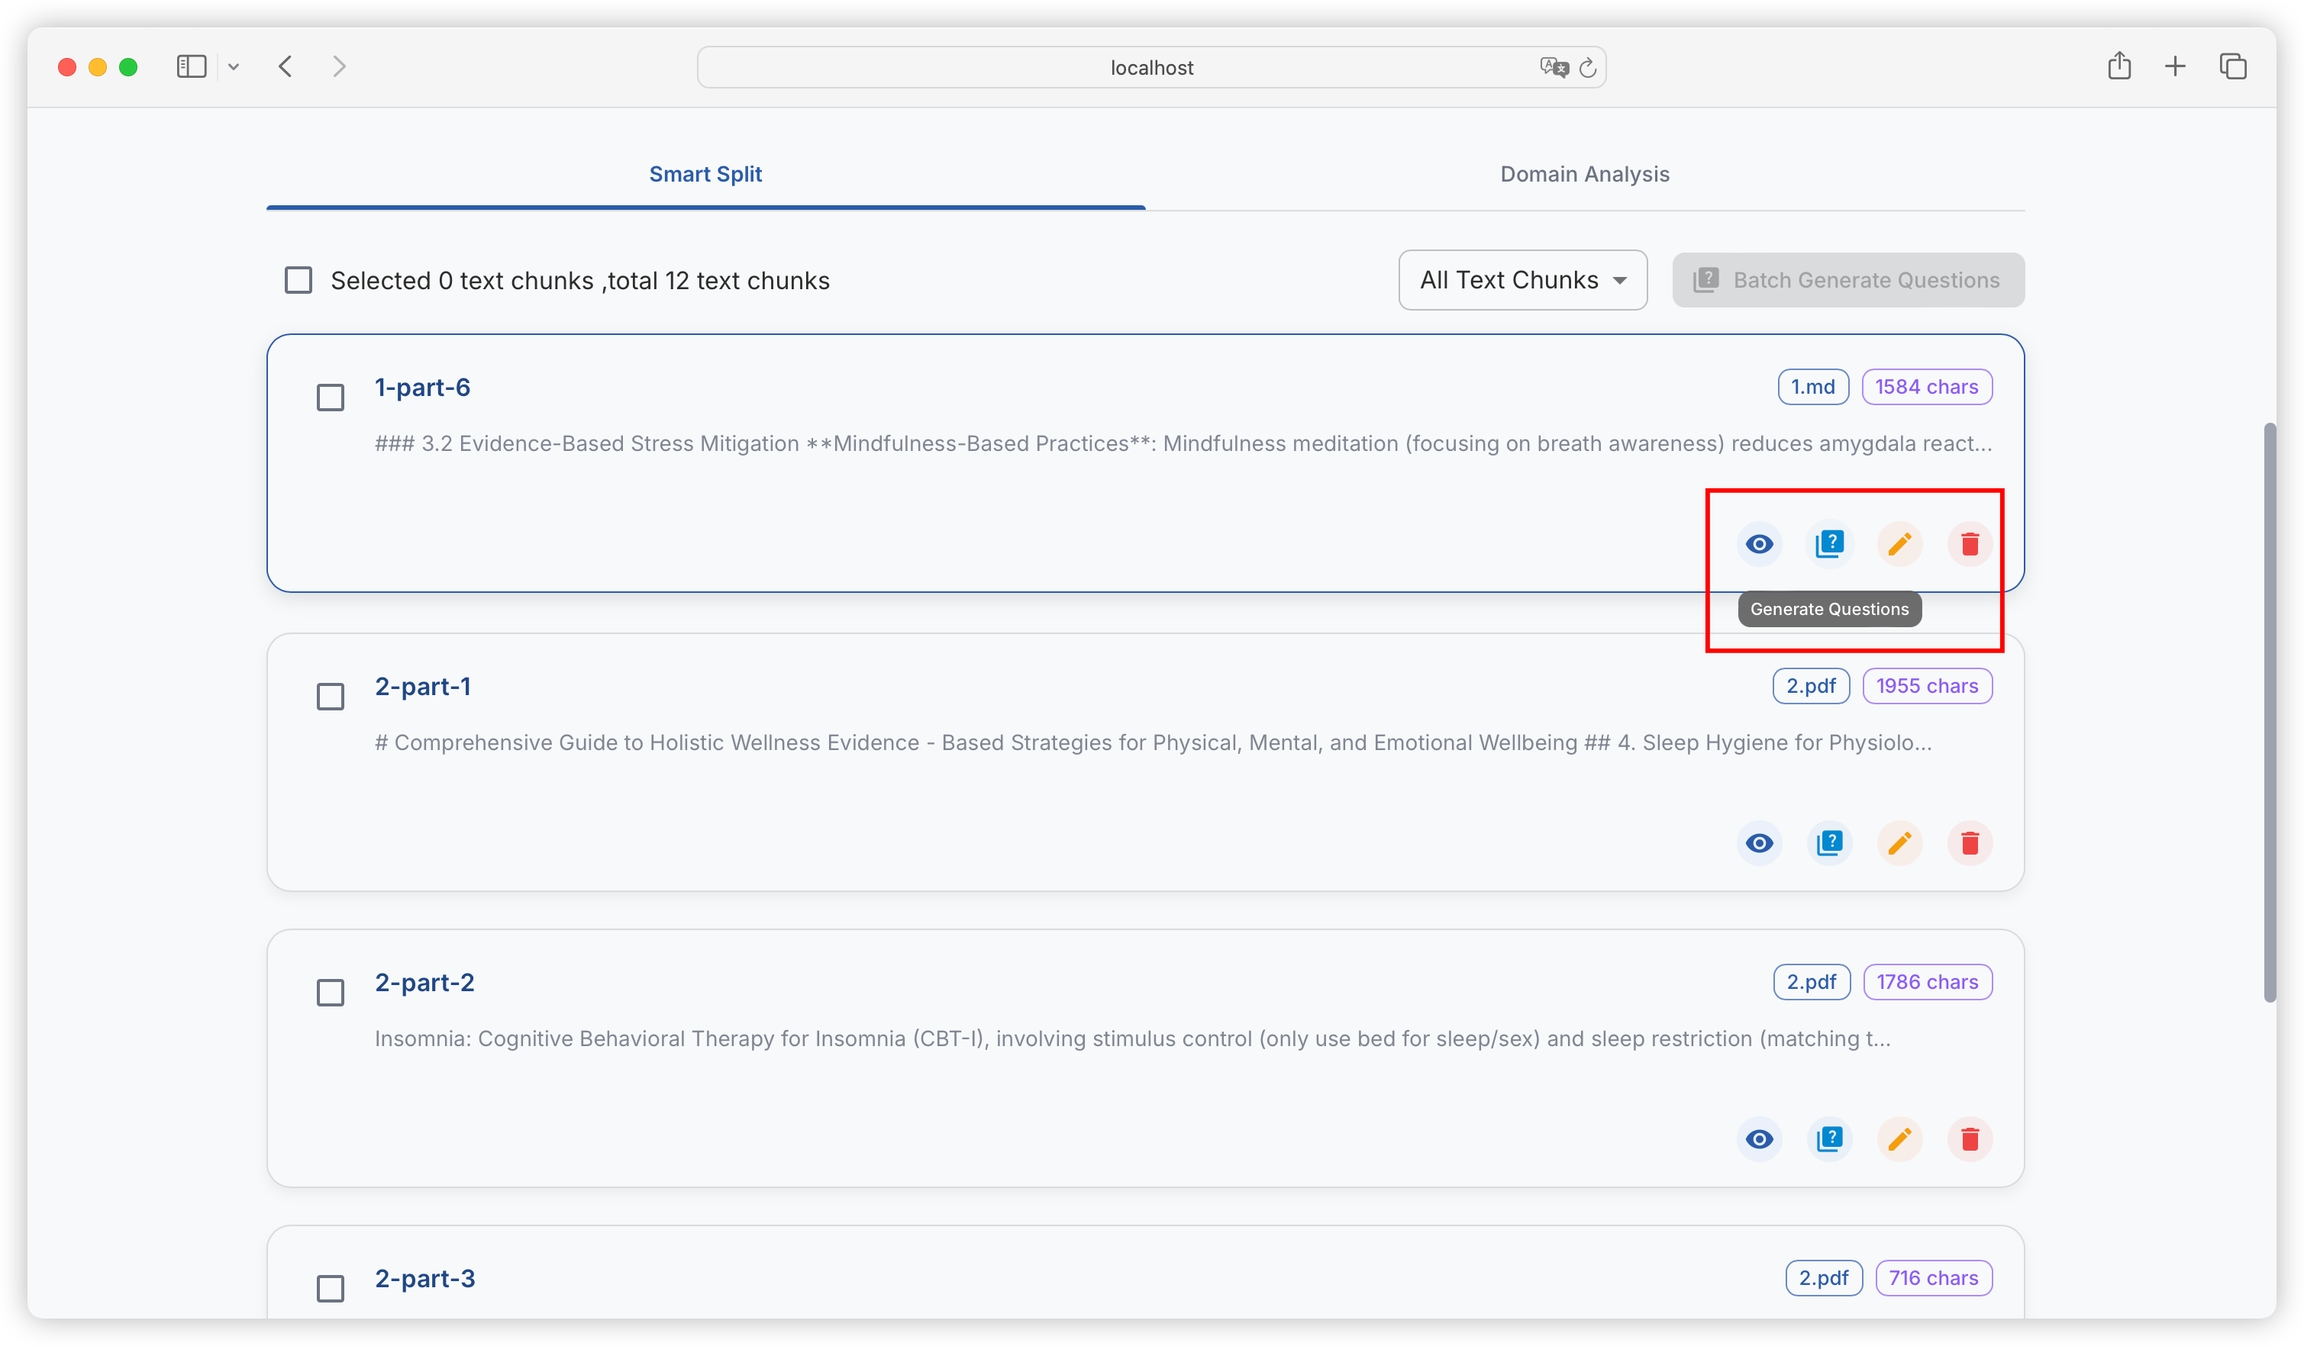The image size is (2304, 1346).
Task: Open the All Text Chunks dropdown
Action: [x=1522, y=280]
